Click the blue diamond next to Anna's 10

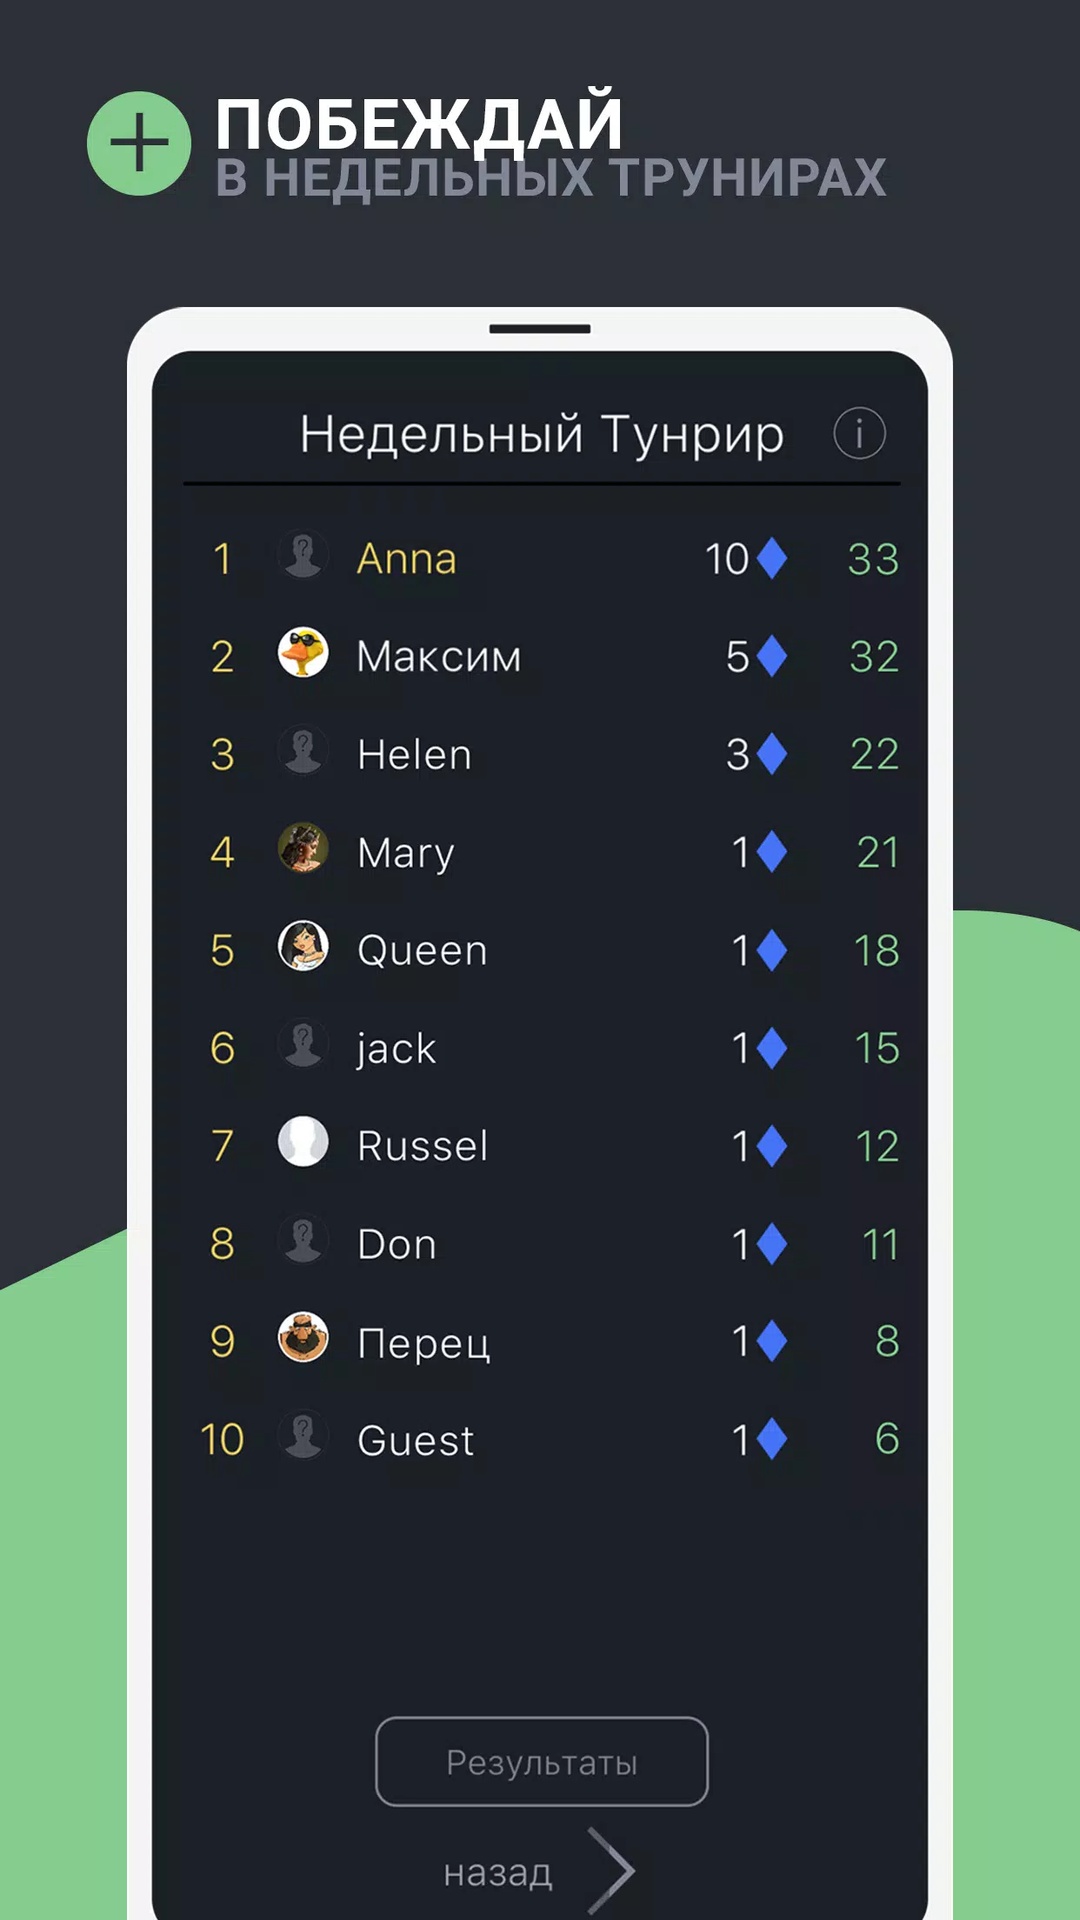tap(772, 558)
